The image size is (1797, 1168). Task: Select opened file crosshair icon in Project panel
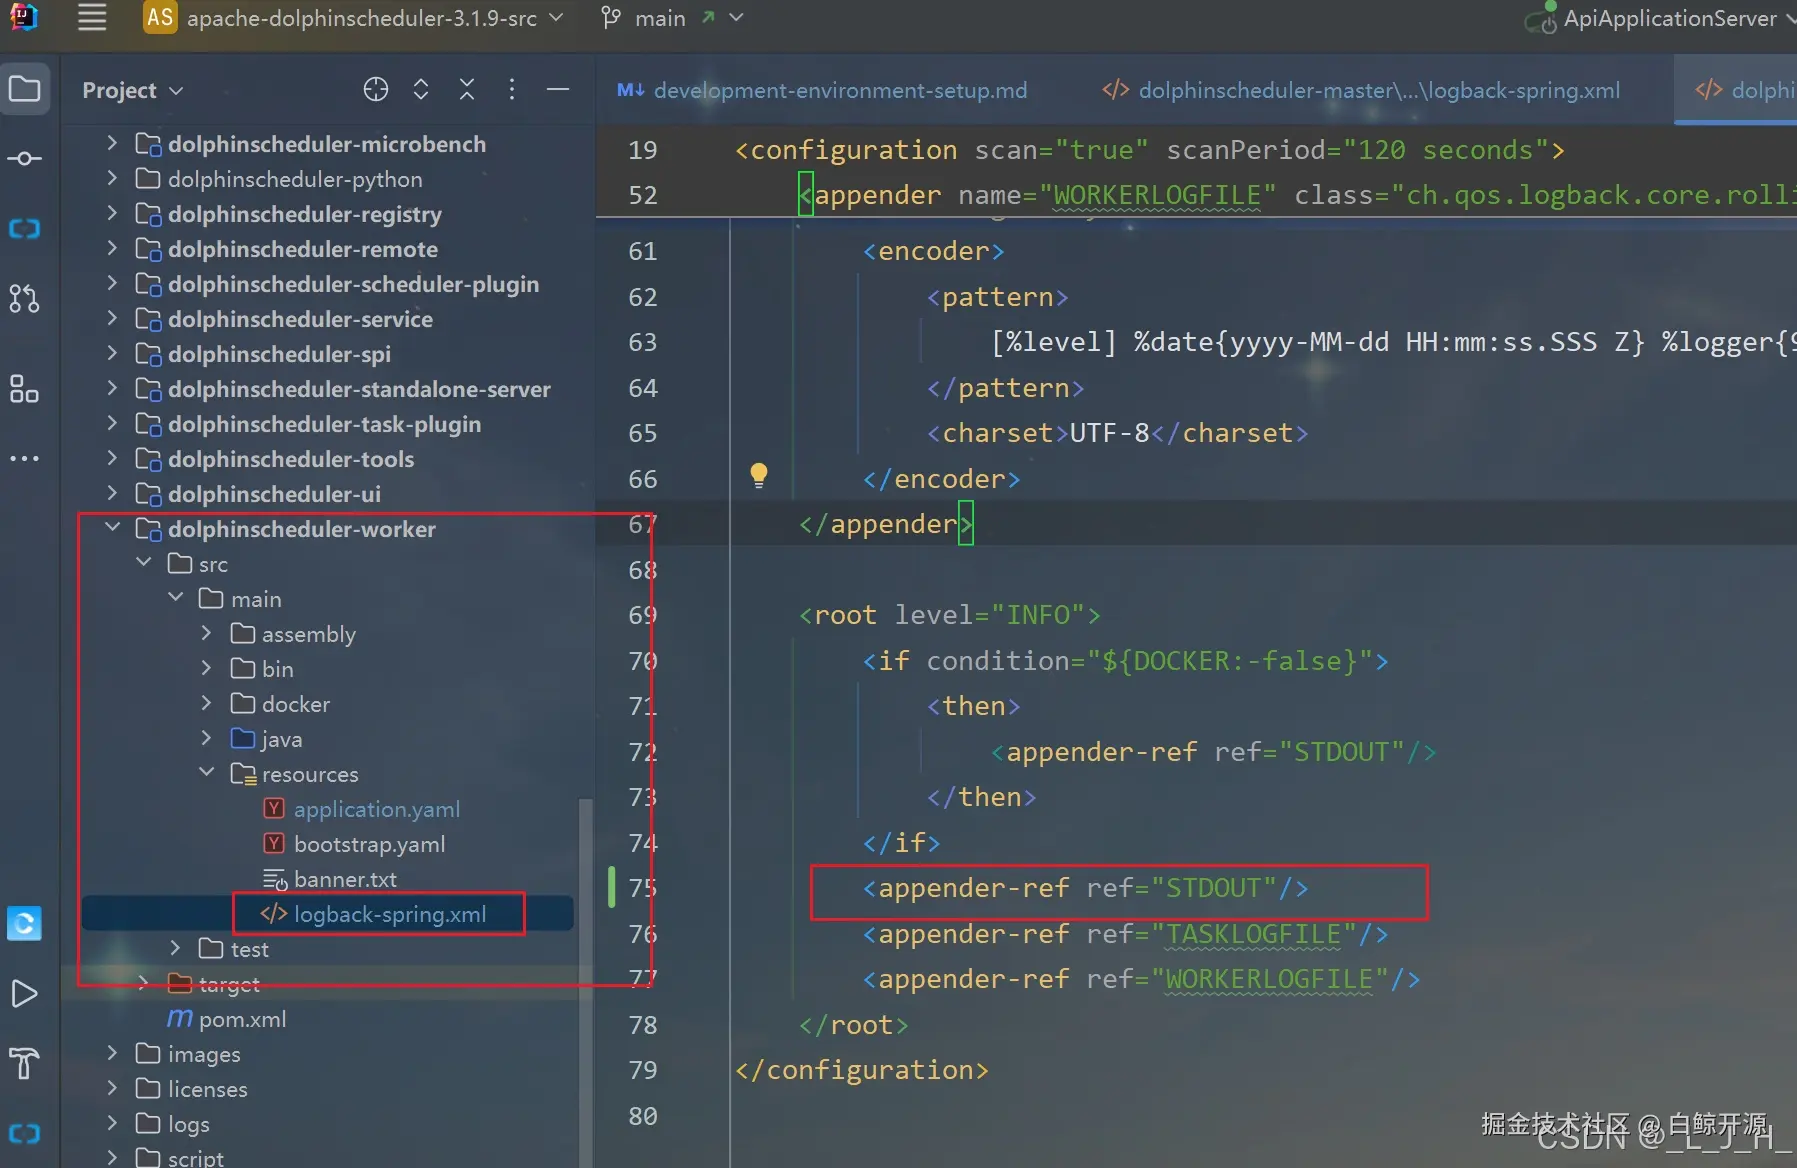(x=376, y=90)
